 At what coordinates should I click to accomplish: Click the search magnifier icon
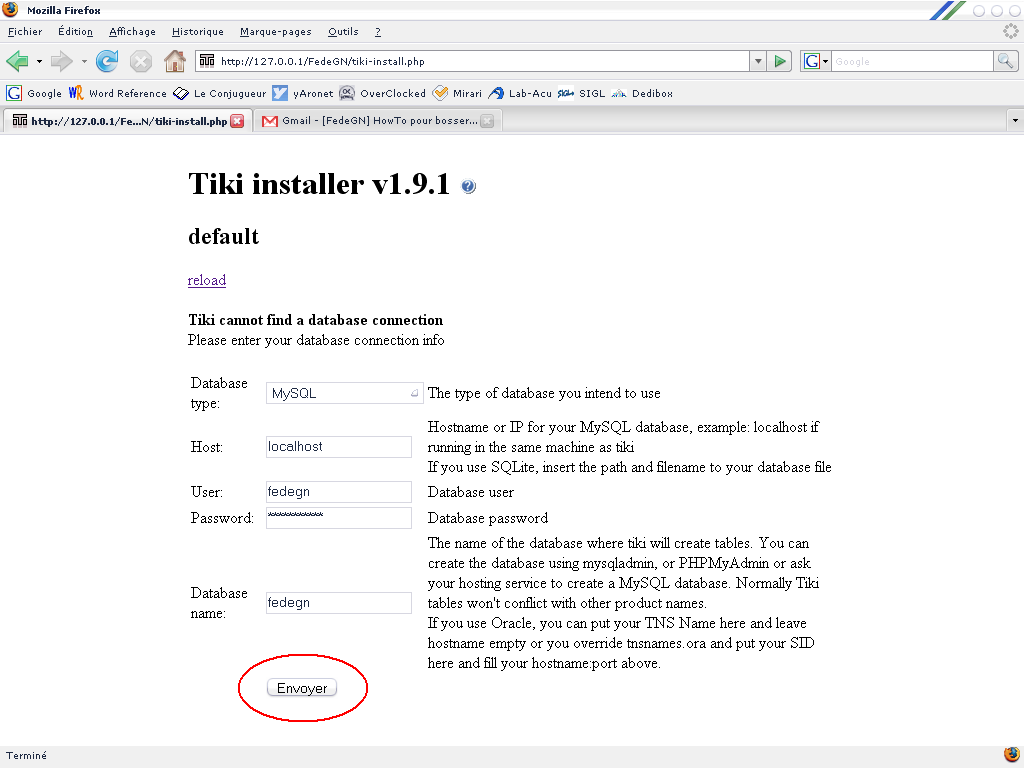coord(1005,61)
